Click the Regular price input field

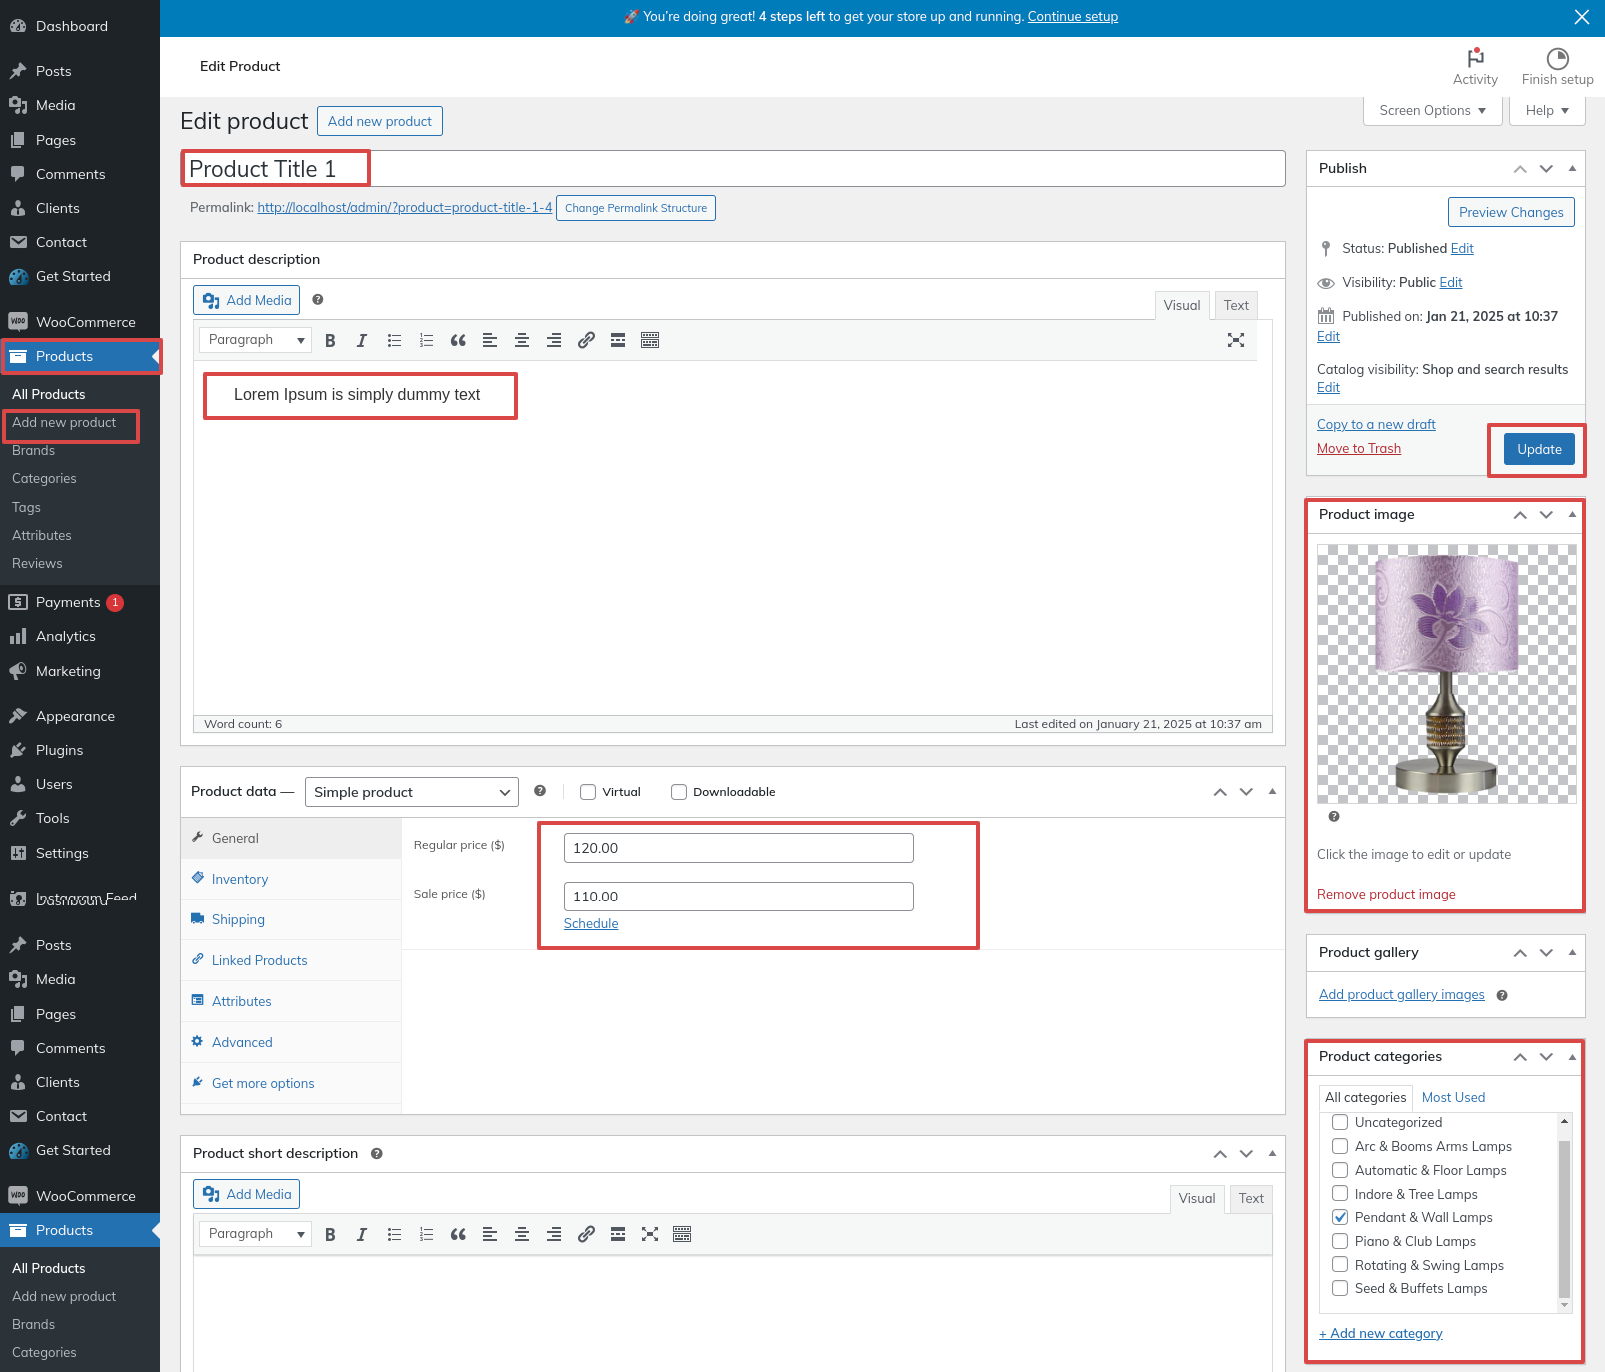tap(738, 848)
